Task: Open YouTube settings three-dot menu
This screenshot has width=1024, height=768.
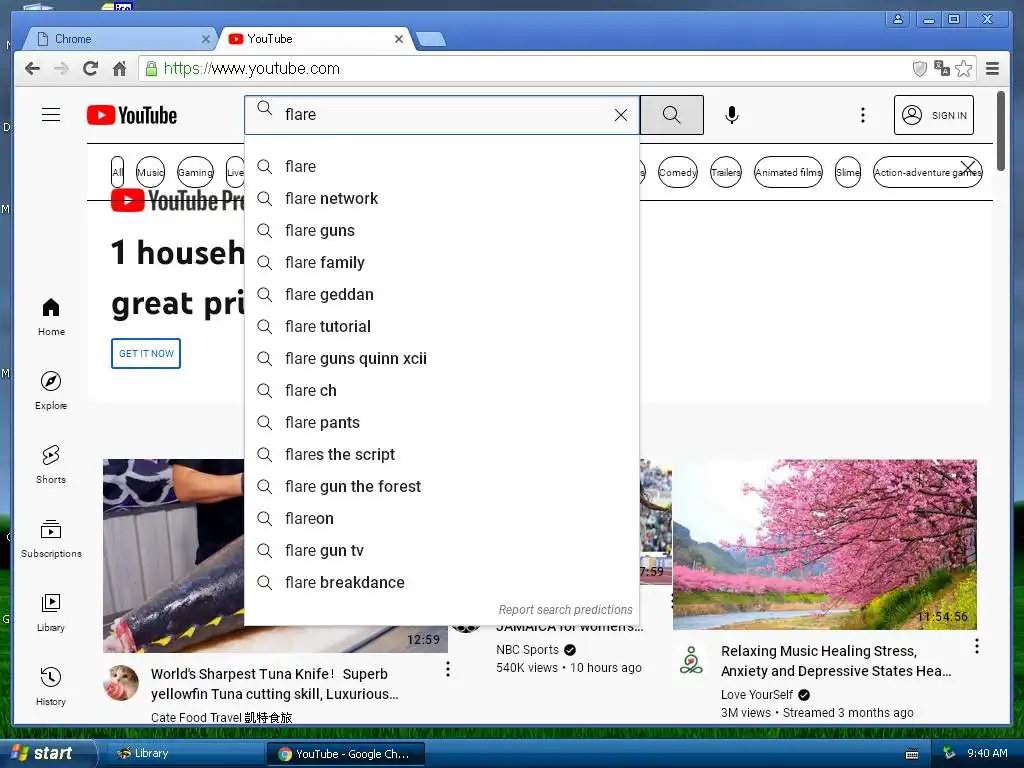Action: click(x=863, y=115)
